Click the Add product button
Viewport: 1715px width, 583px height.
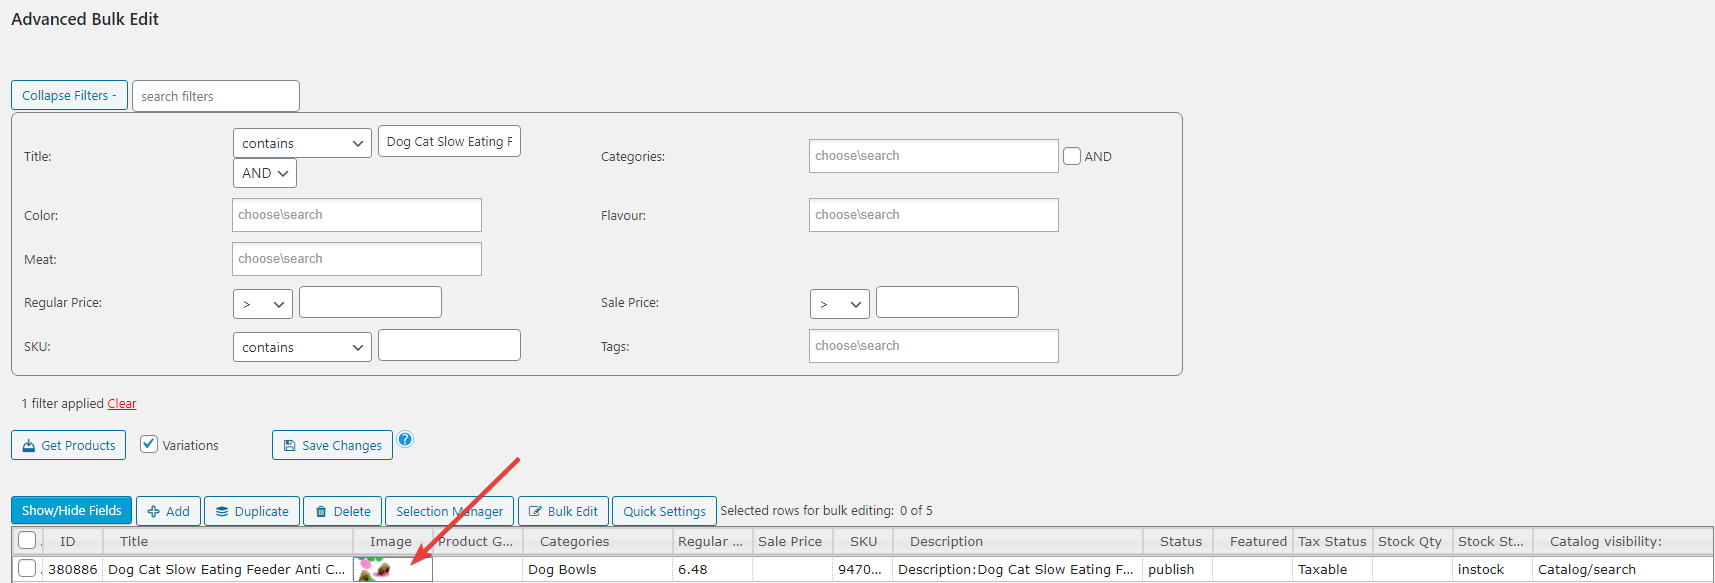168,511
